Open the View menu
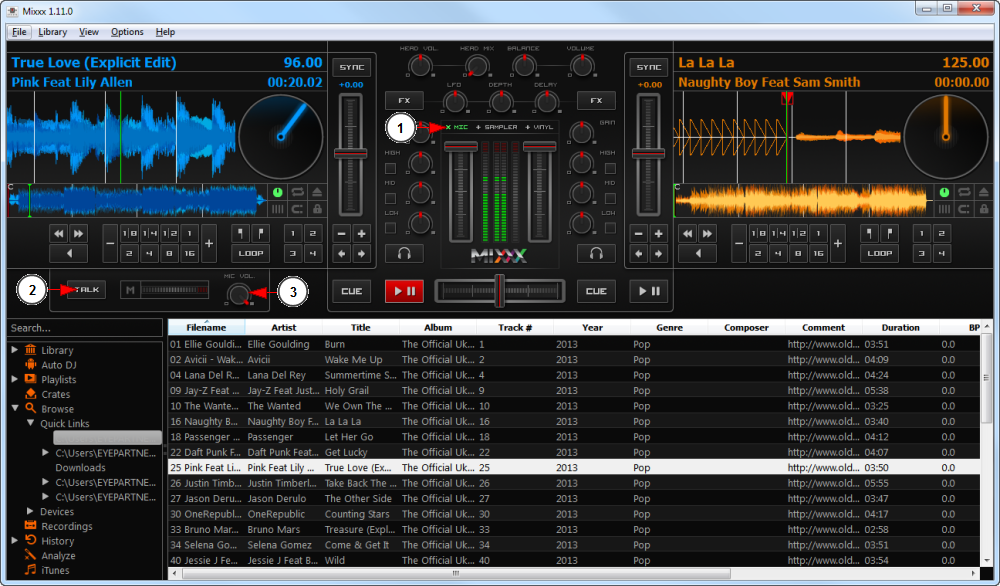This screenshot has height=586, width=1000. [x=89, y=32]
